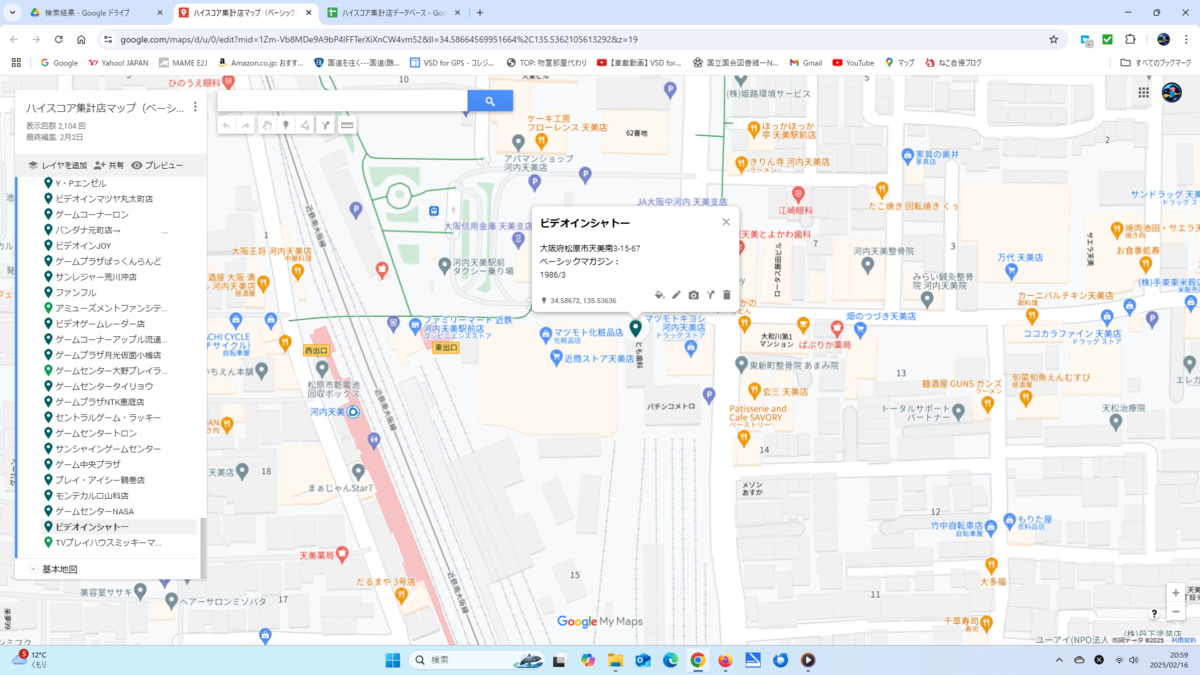Click the pencil edit icon in popup
This screenshot has height=675, width=1200.
676,295
